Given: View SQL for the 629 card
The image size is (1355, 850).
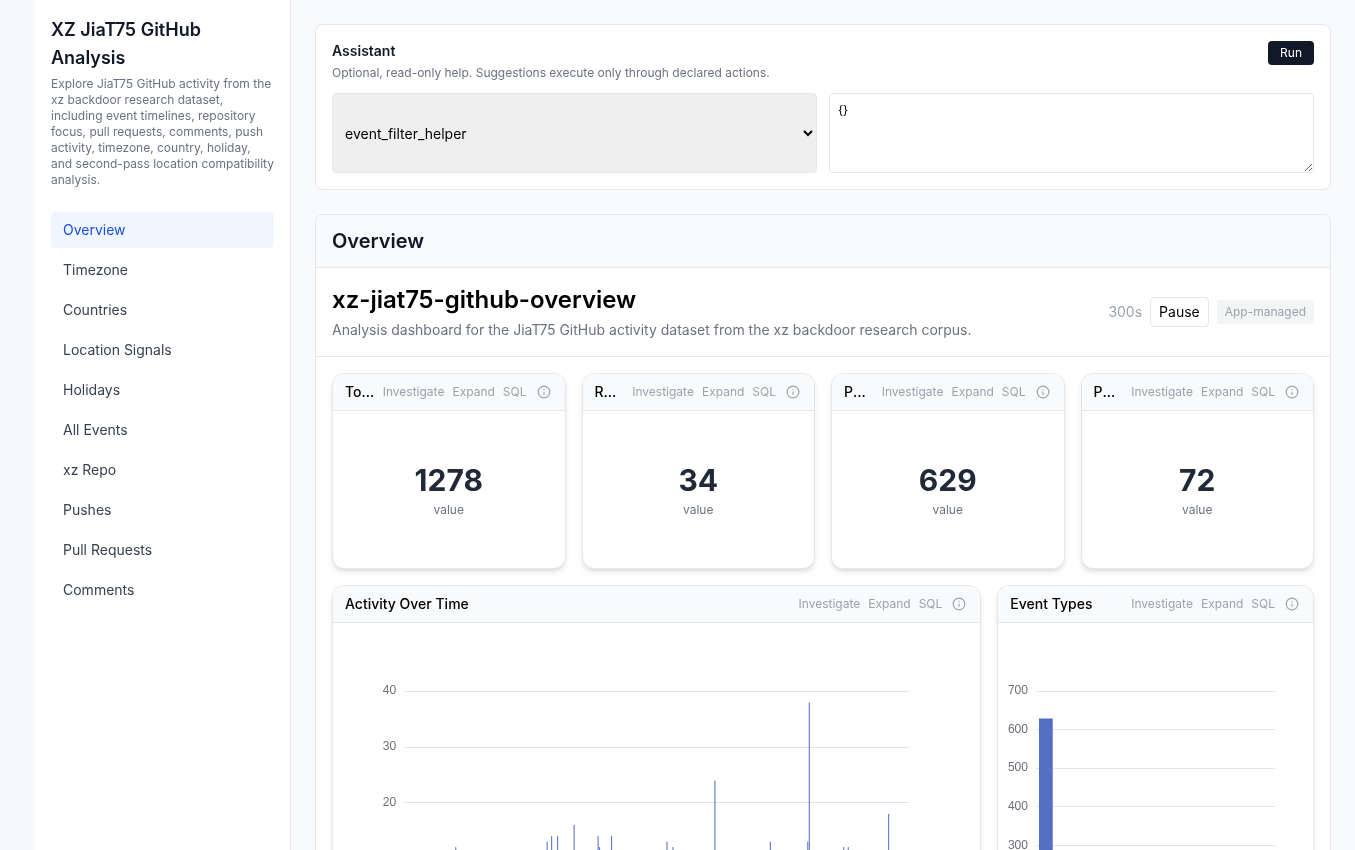Looking at the screenshot, I should pyautogui.click(x=1013, y=392).
